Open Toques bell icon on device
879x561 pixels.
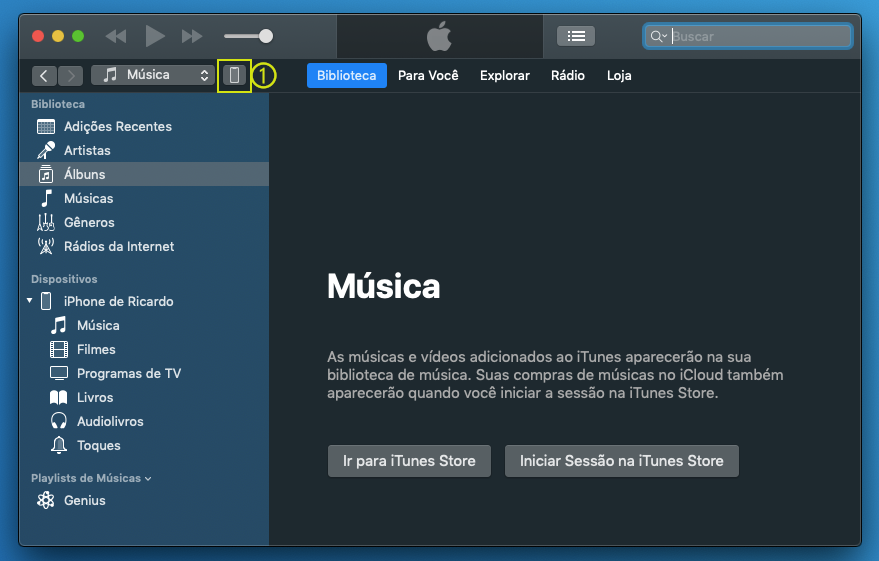click(x=59, y=446)
